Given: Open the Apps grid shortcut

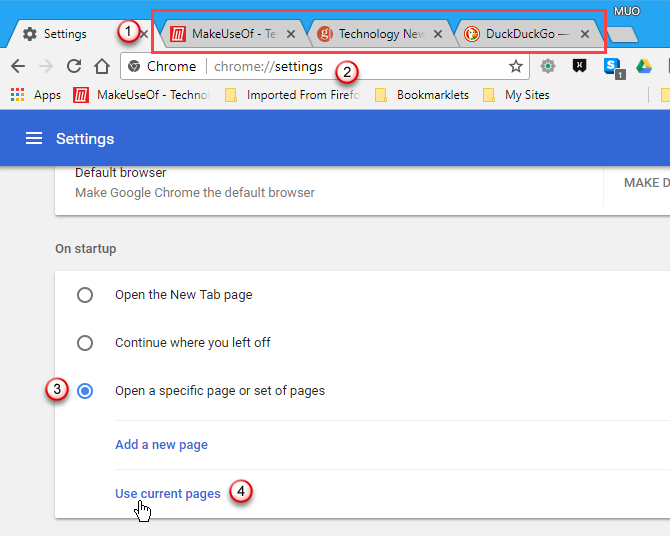Looking at the screenshot, I should 35,95.
